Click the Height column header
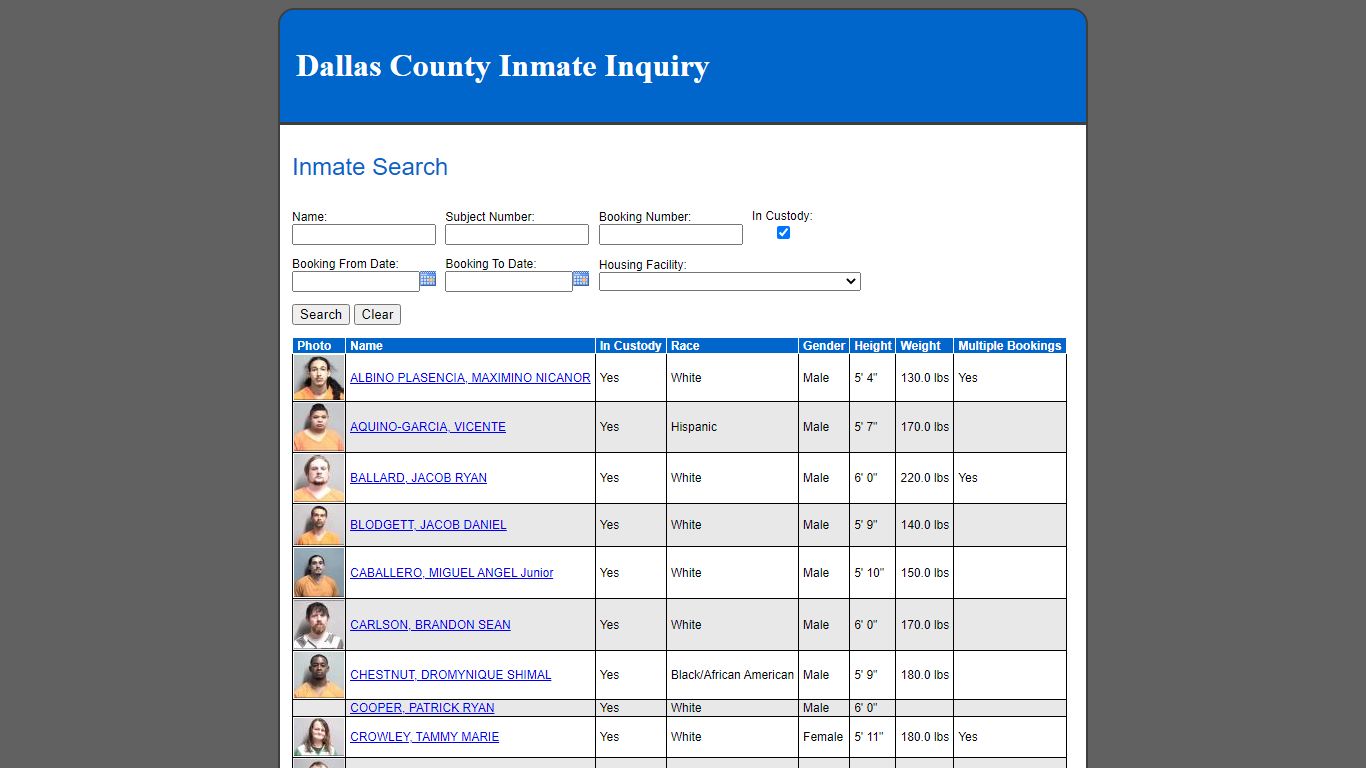 (x=873, y=346)
